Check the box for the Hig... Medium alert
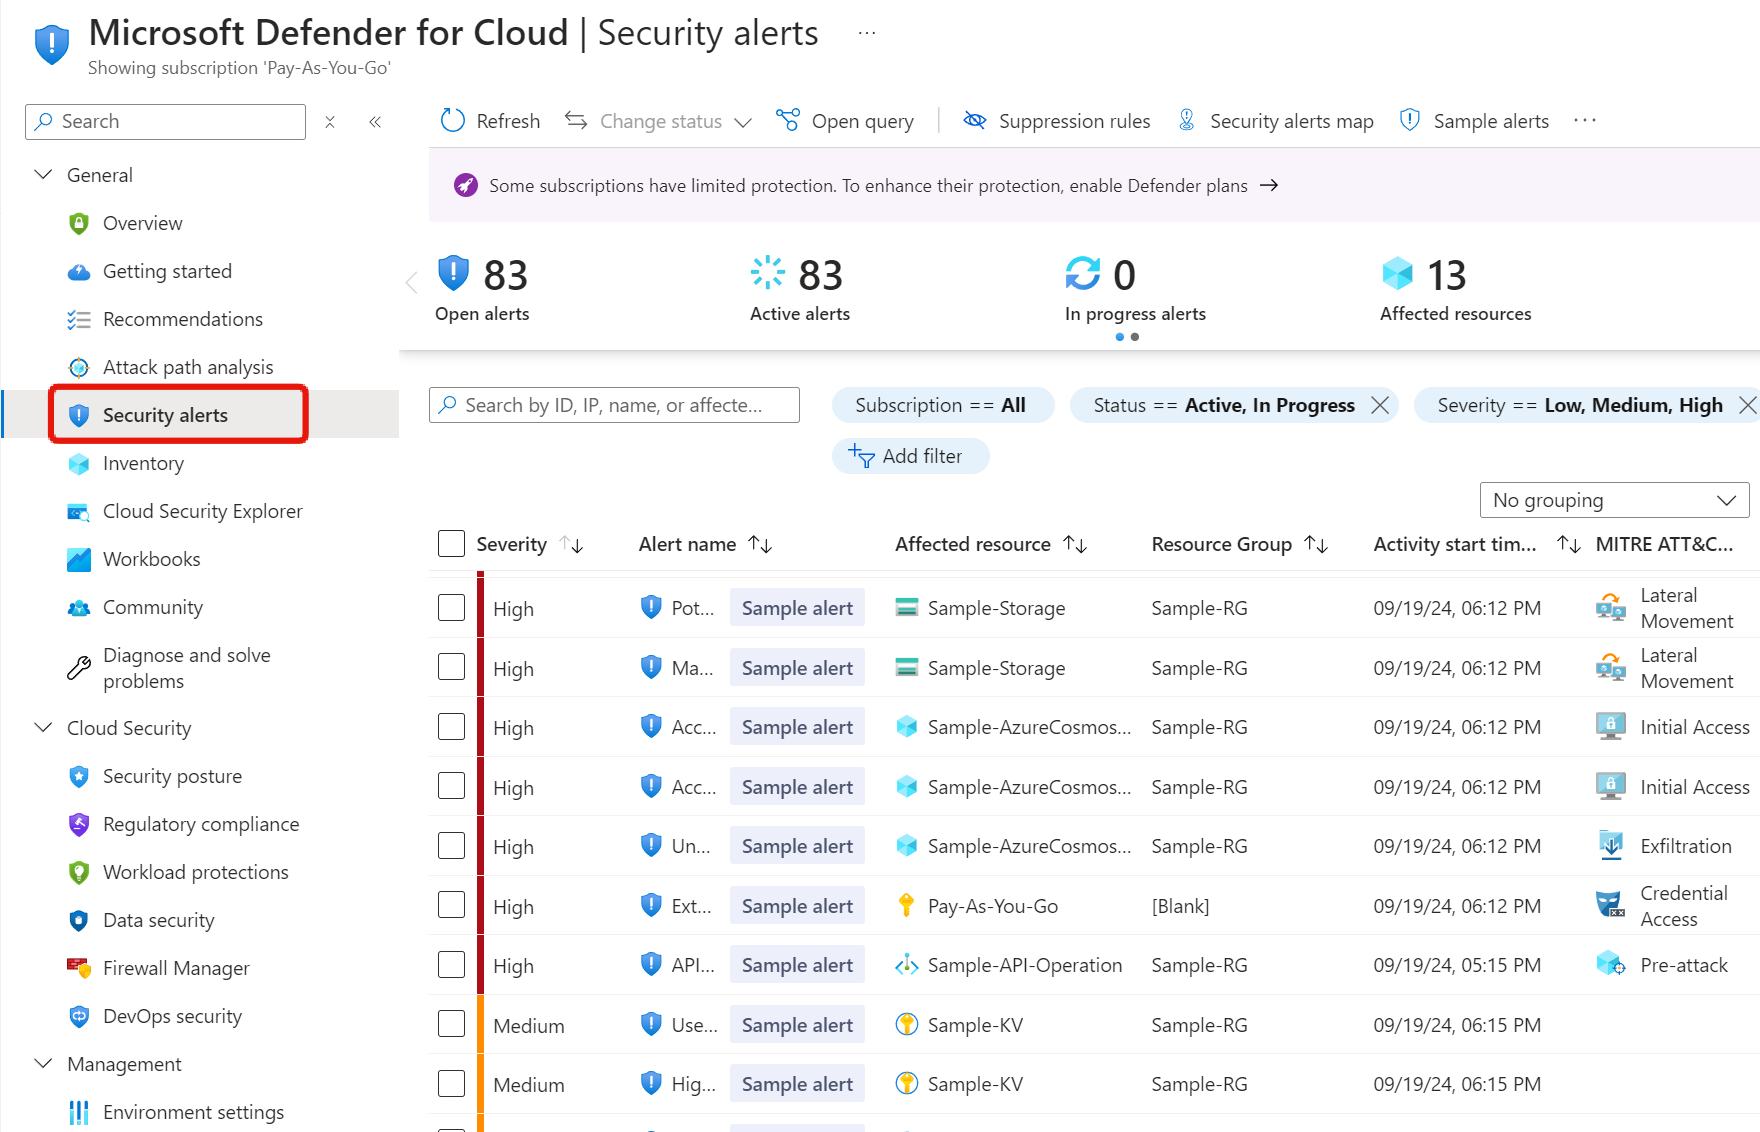The height and width of the screenshot is (1132, 1760). tap(451, 1084)
